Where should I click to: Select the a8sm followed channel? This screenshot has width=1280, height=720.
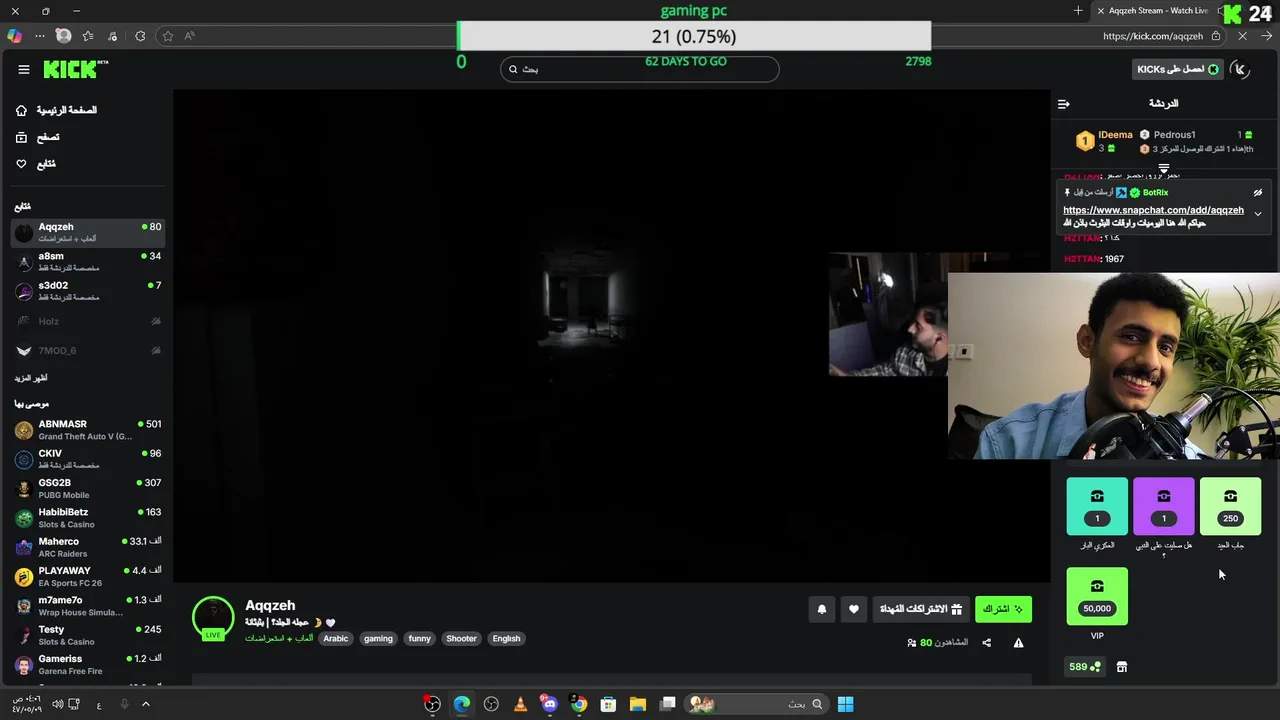coord(88,262)
